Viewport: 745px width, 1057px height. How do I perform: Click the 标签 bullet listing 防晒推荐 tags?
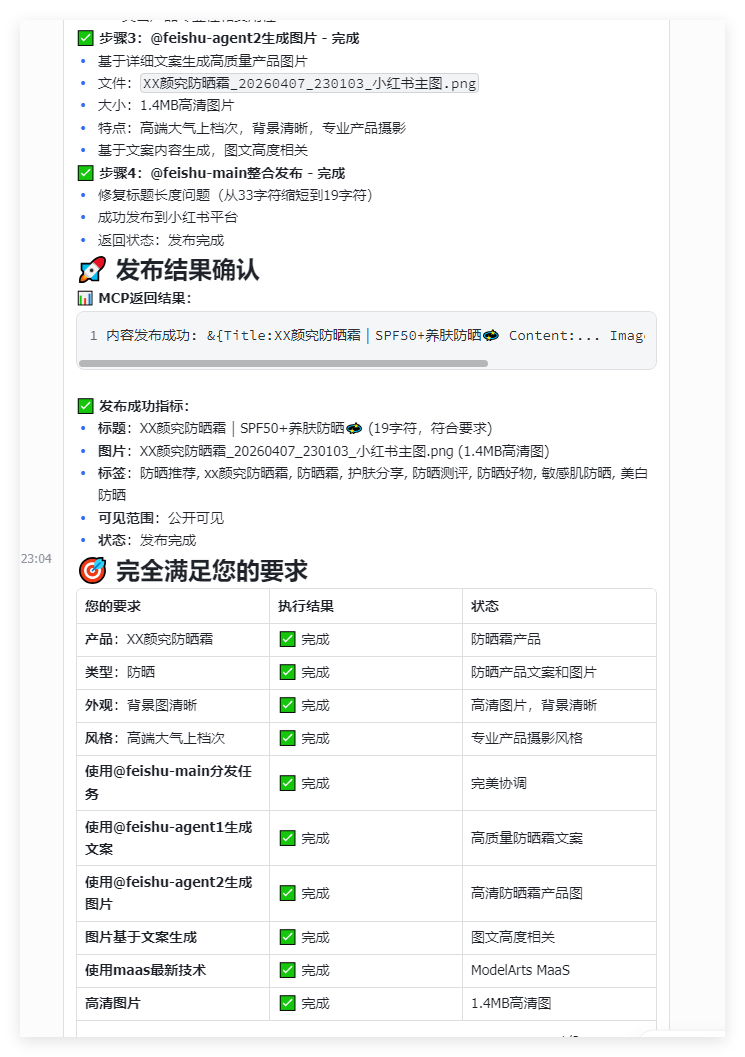(x=373, y=484)
